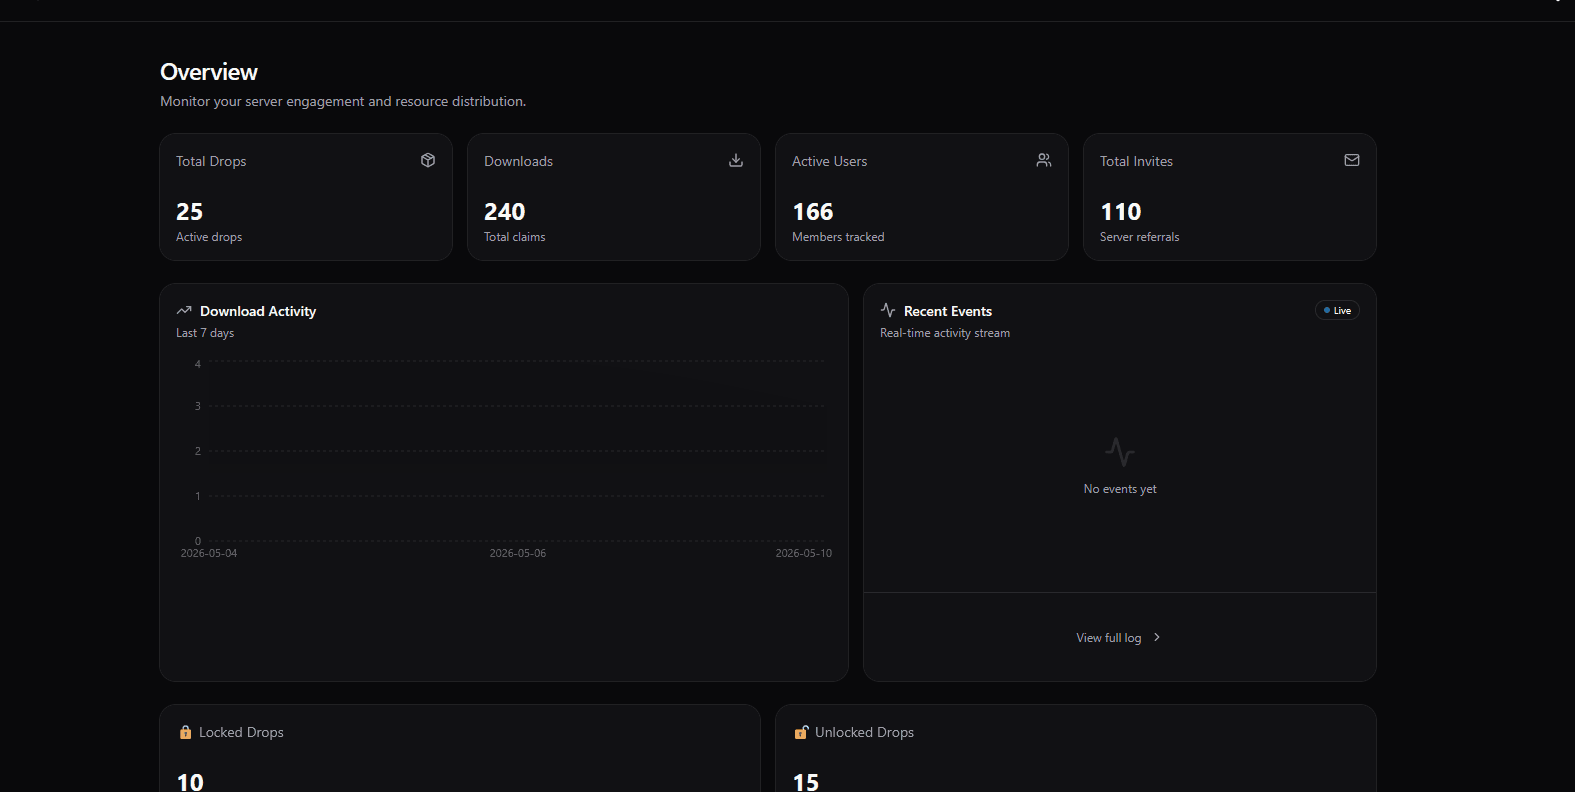This screenshot has height=792, width=1575.
Task: Click the Total claims caption
Action: pyautogui.click(x=515, y=237)
